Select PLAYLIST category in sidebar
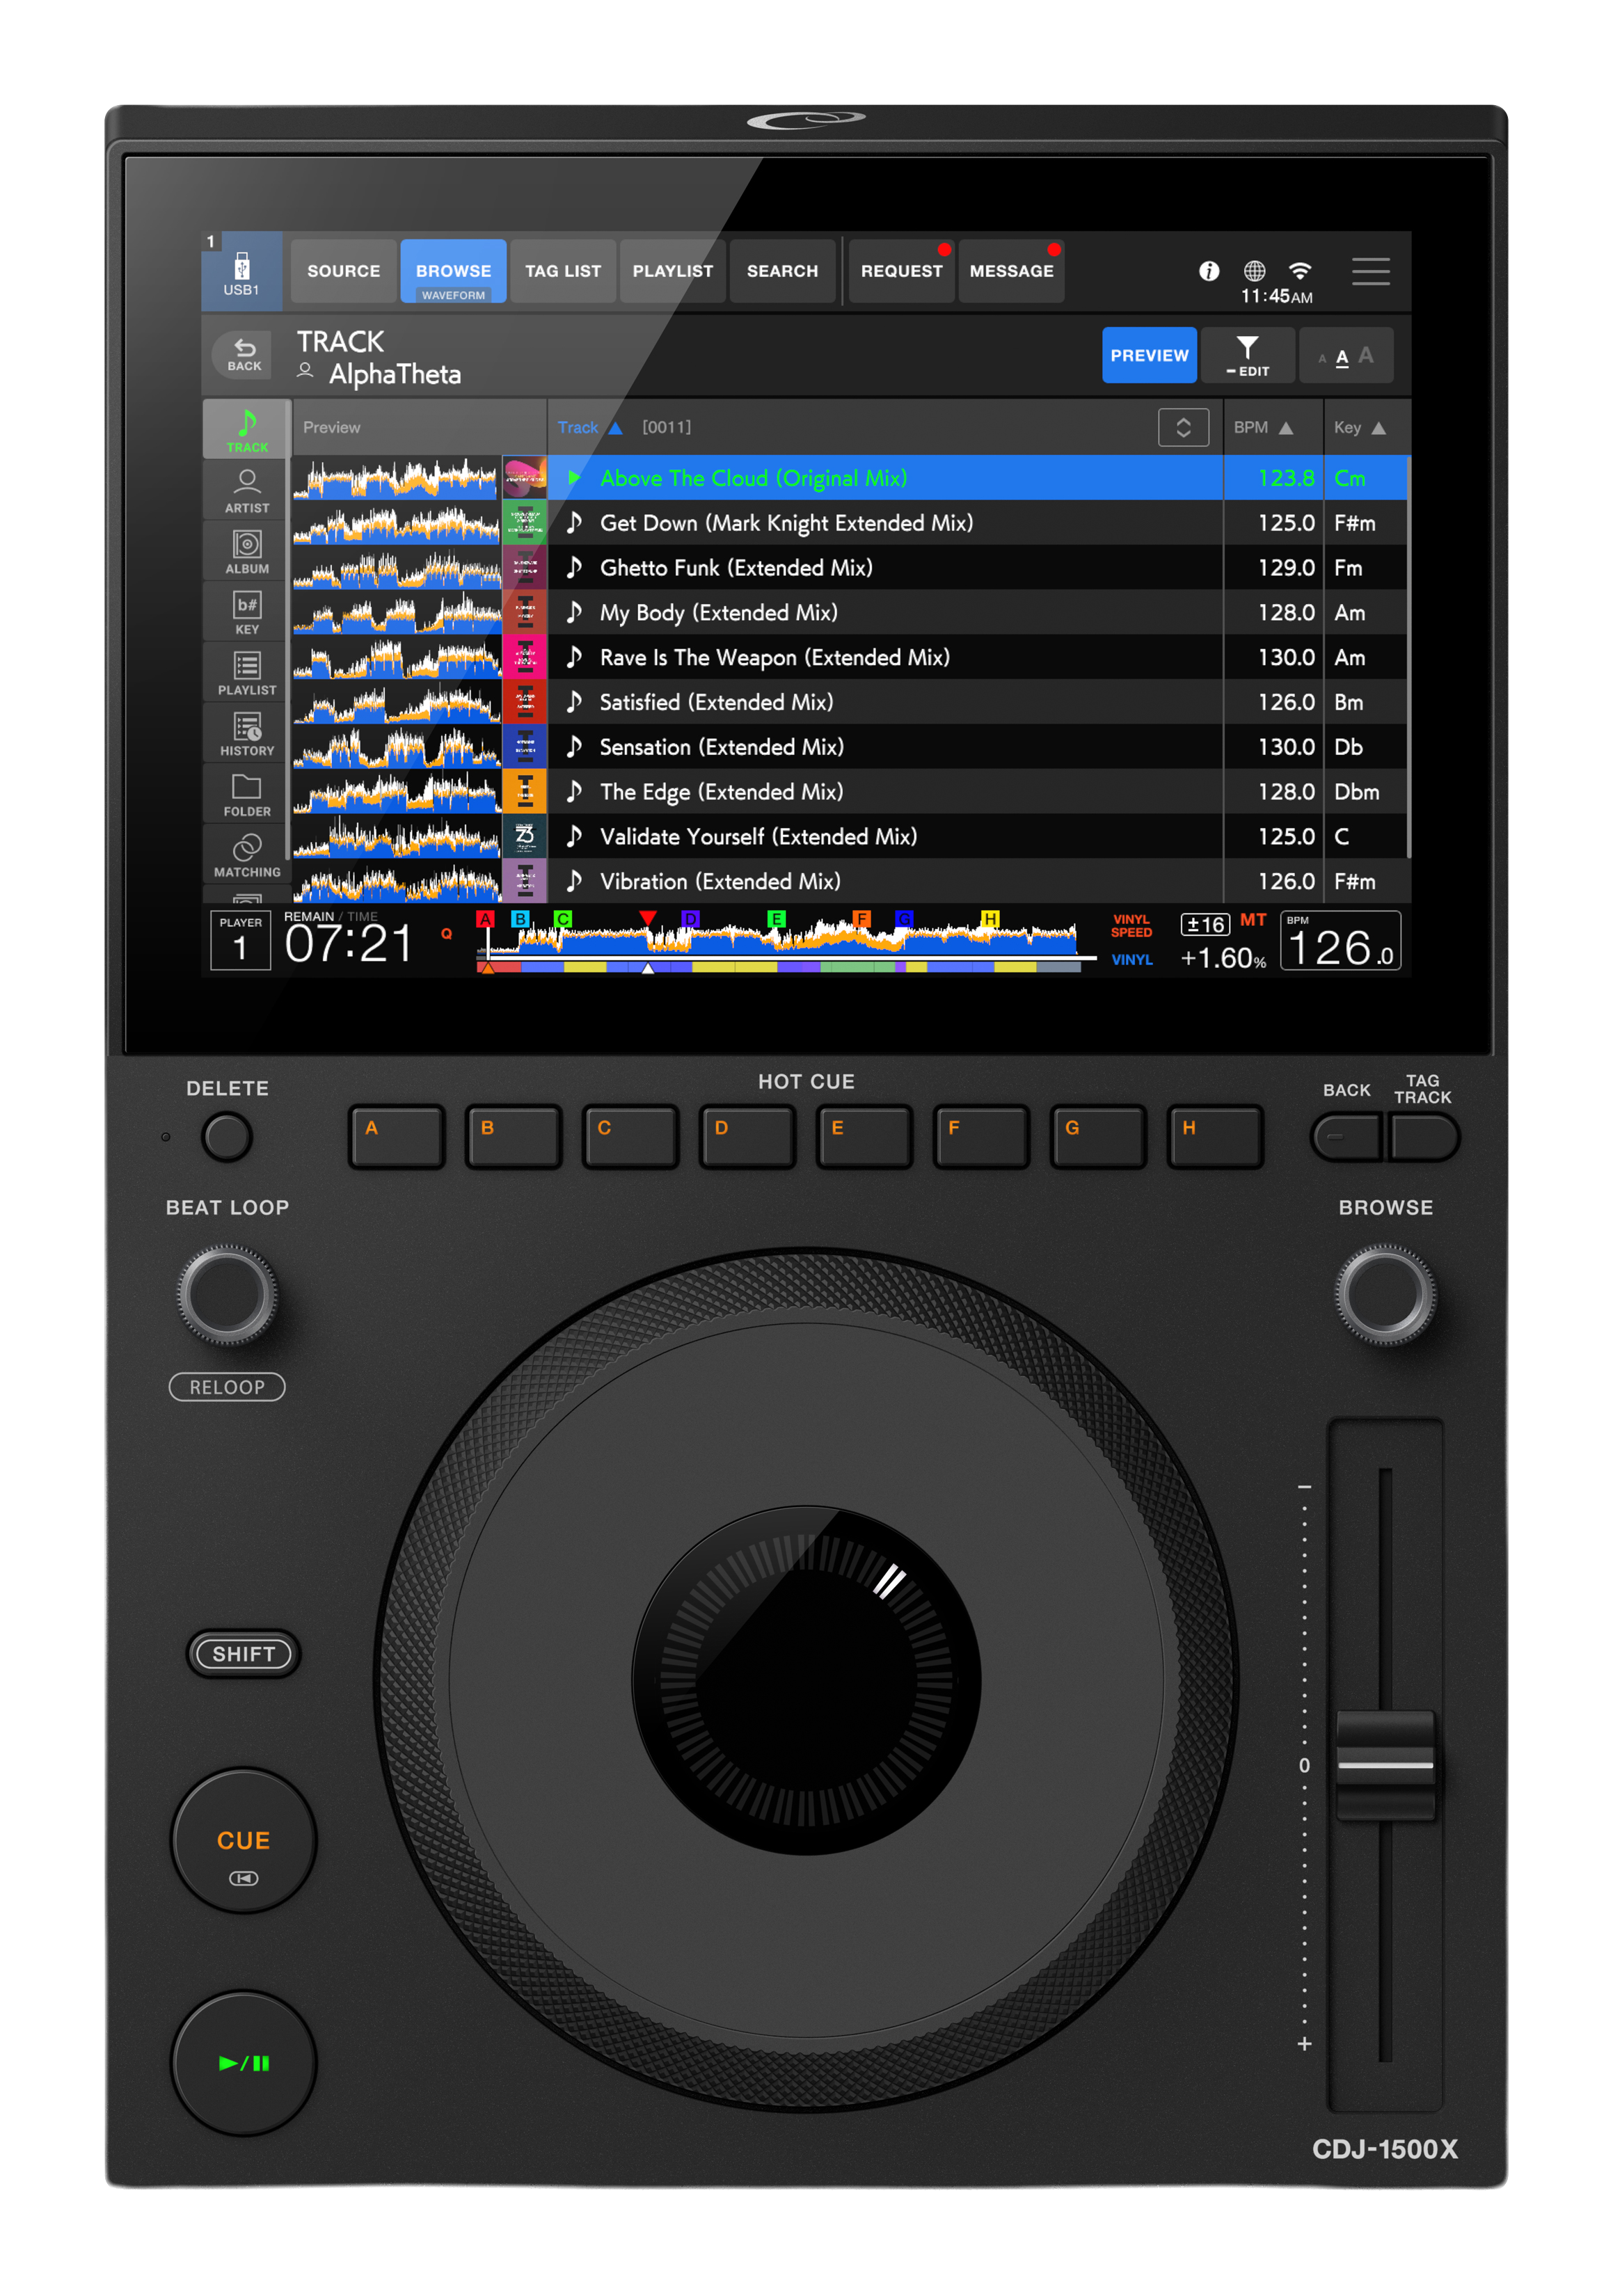 coord(247,672)
